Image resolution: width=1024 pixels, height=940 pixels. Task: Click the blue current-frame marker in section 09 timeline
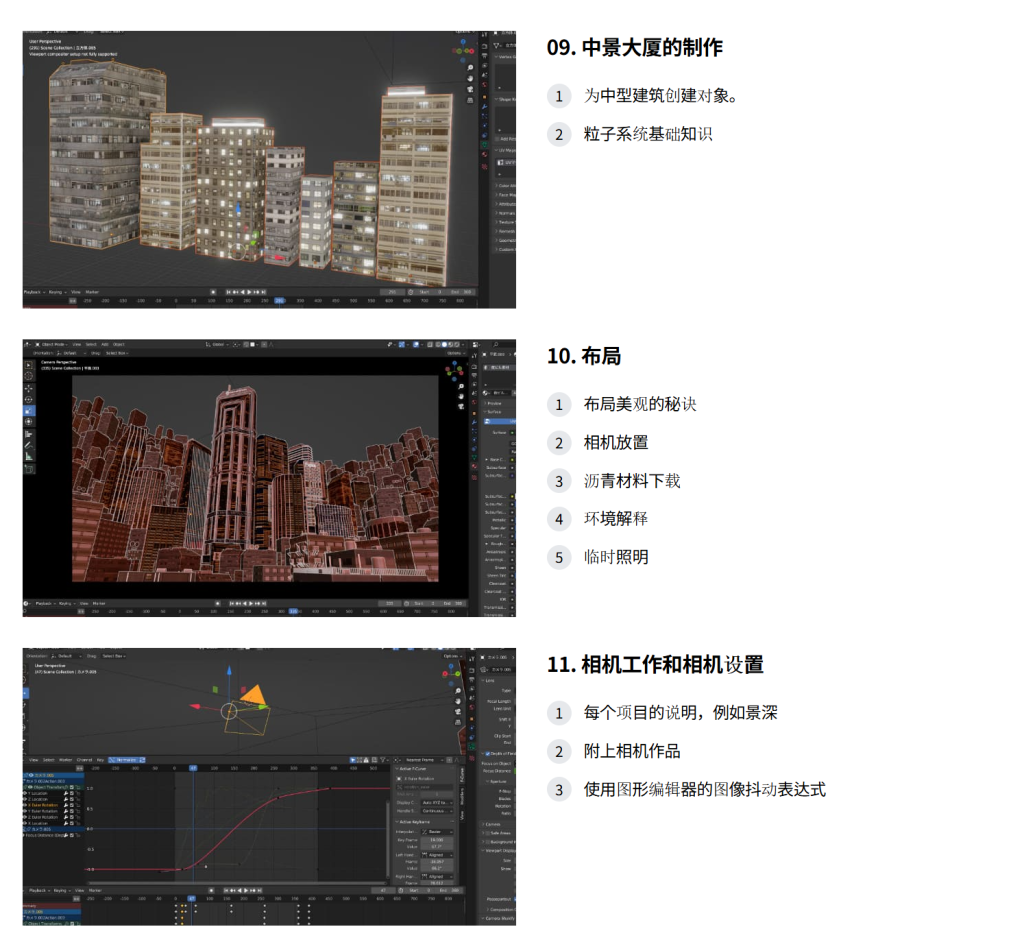point(280,300)
